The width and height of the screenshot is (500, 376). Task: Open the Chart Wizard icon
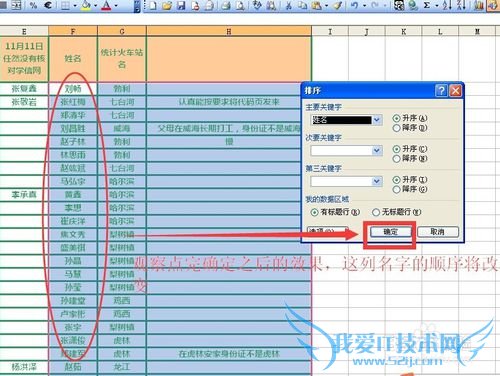point(479,5)
